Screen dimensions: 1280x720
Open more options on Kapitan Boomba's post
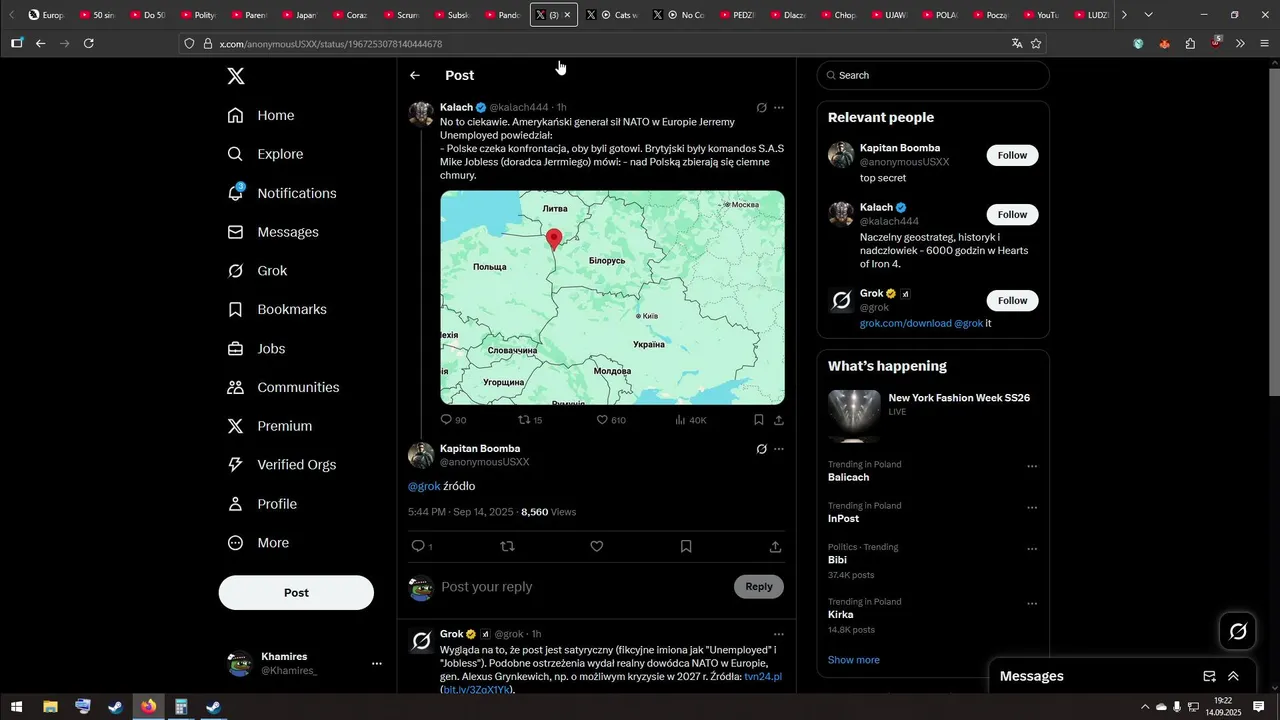[779, 450]
